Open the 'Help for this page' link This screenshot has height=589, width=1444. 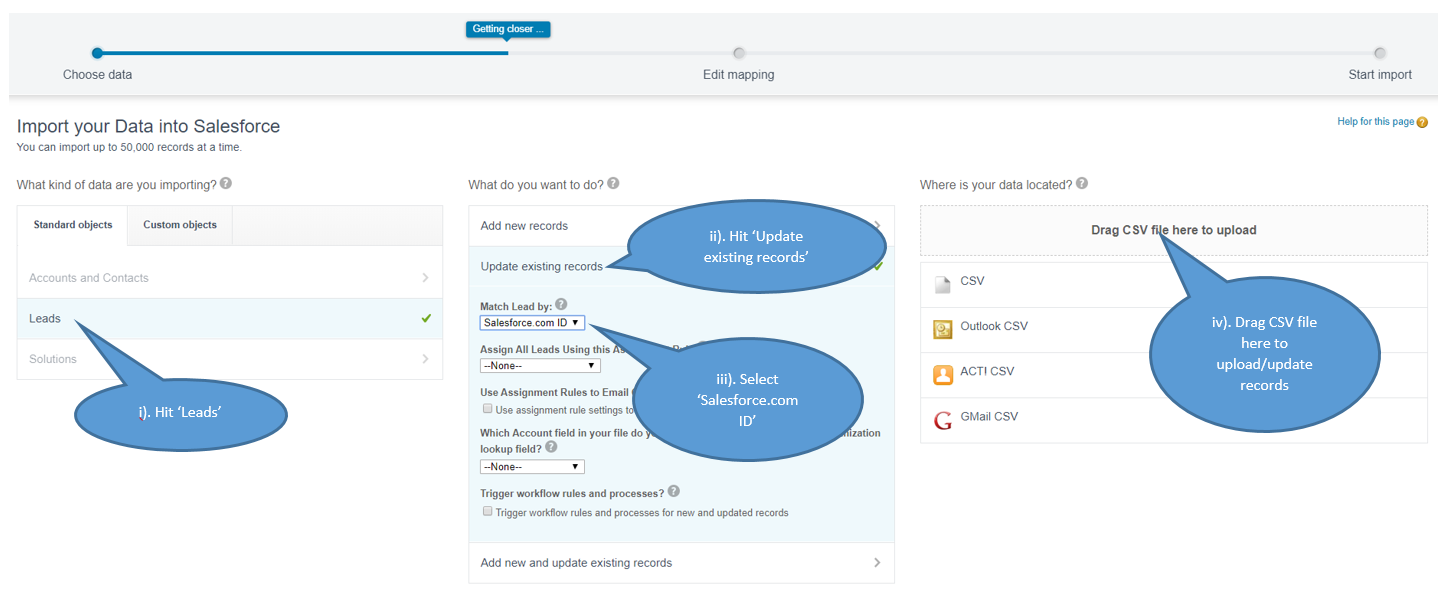pos(1375,122)
